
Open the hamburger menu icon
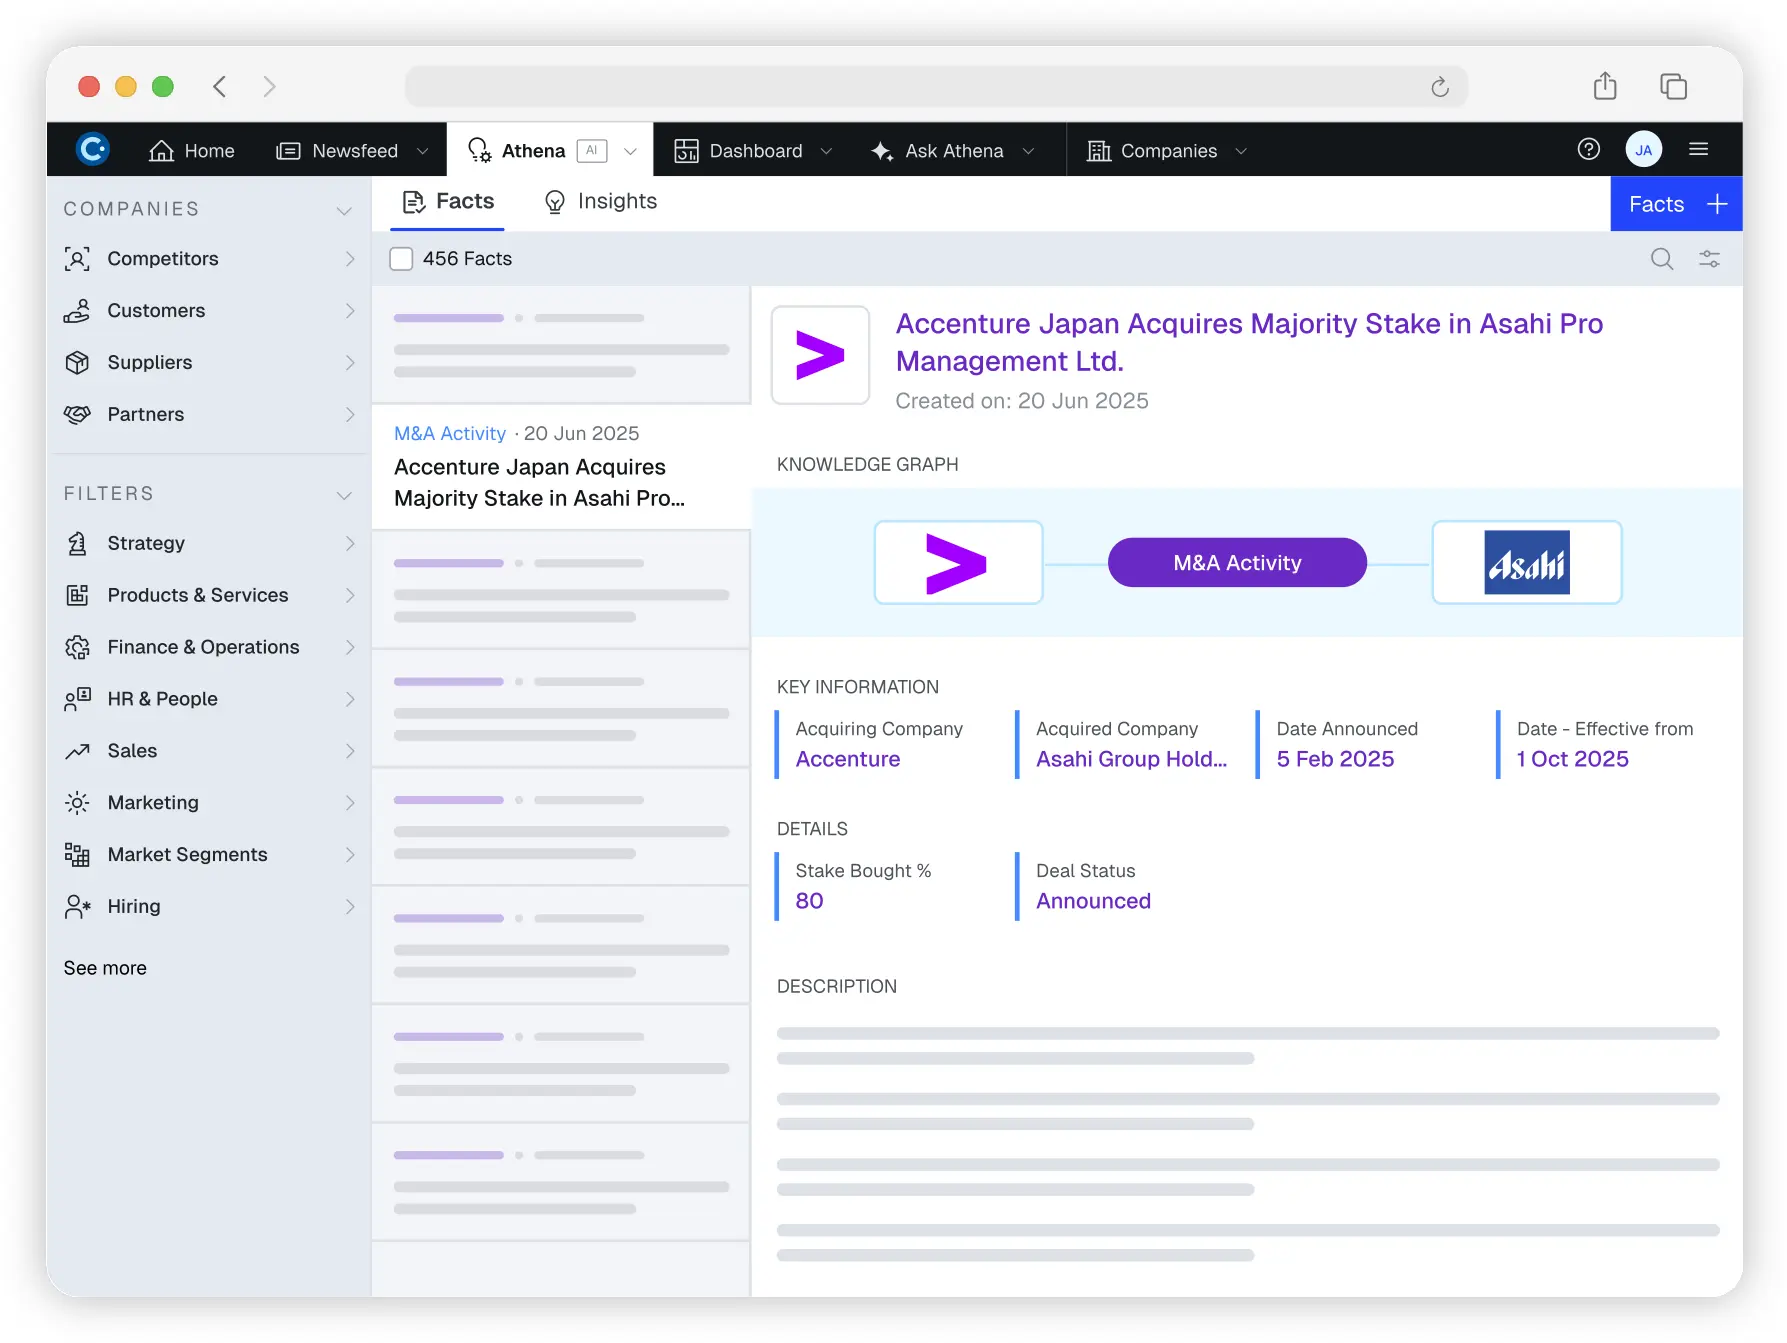[1698, 150]
